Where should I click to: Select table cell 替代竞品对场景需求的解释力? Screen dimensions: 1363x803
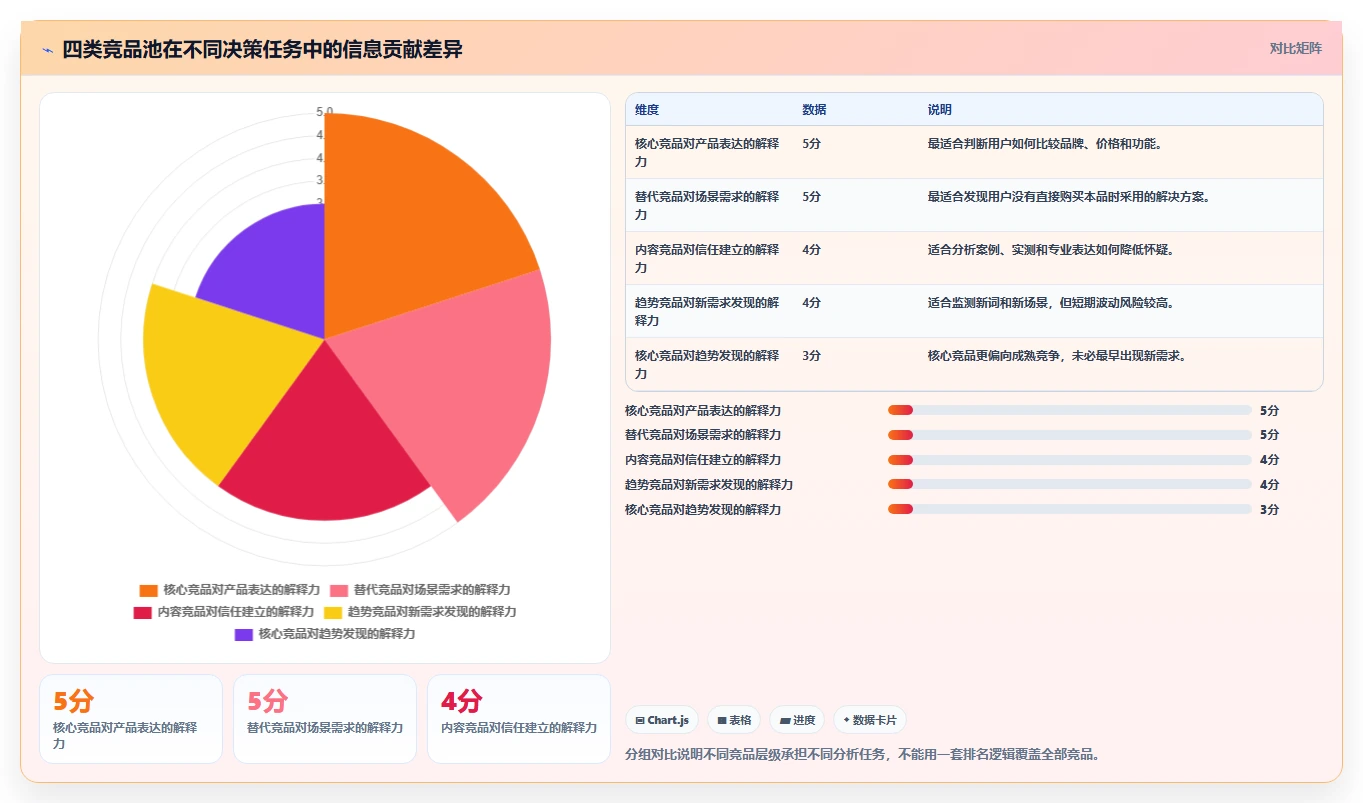pyautogui.click(x=708, y=205)
